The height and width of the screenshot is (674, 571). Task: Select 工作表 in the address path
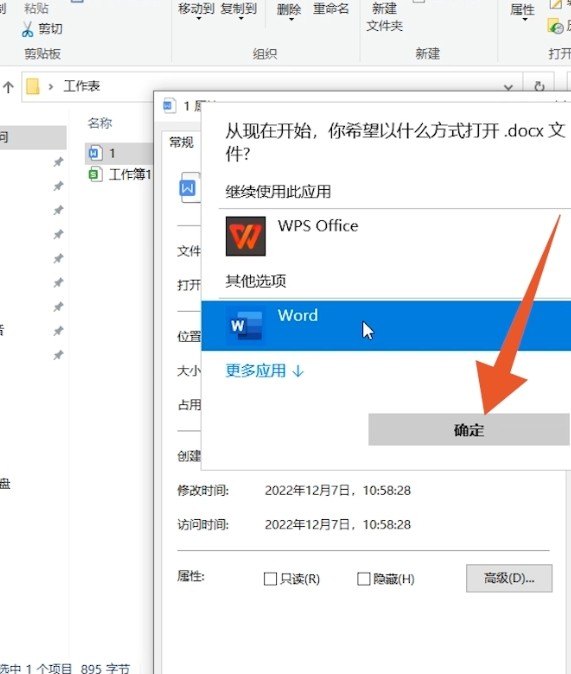click(82, 86)
